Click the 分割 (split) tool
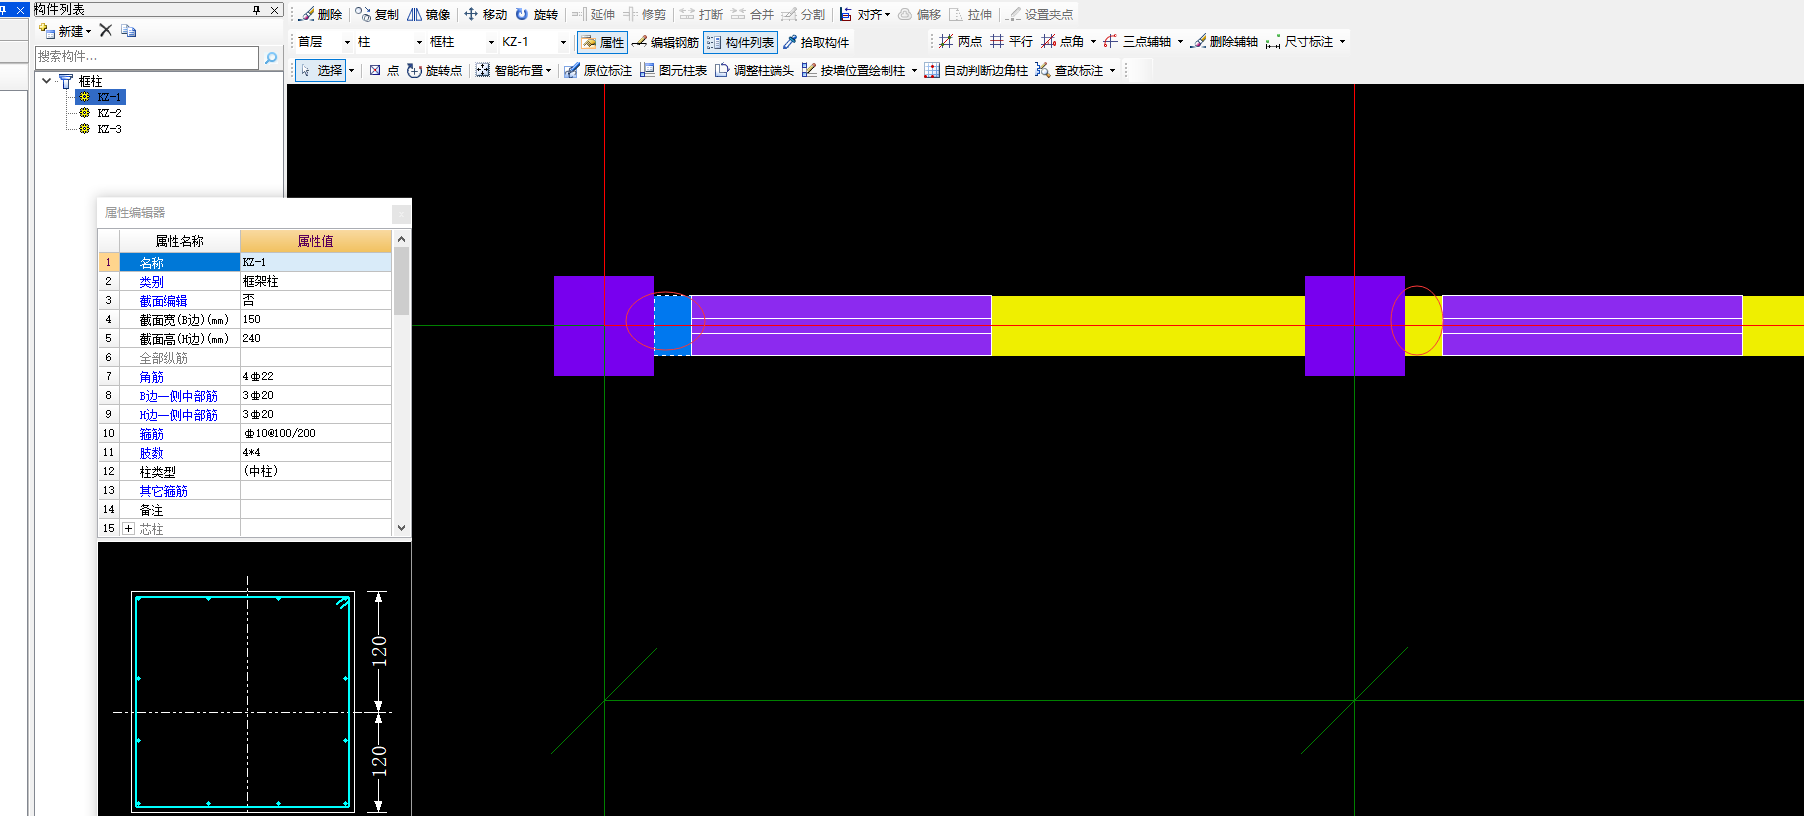 [x=803, y=14]
